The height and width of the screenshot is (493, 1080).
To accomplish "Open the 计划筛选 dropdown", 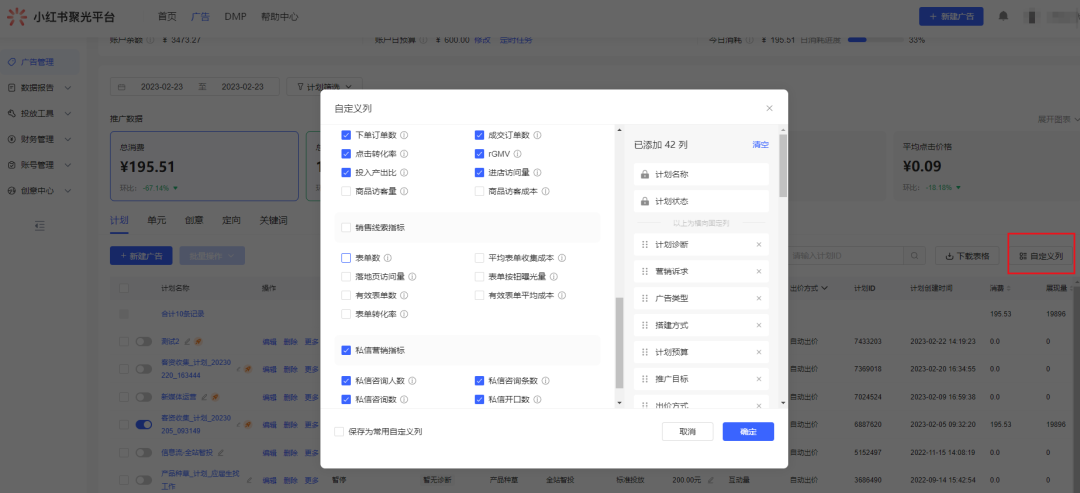I will [324, 87].
